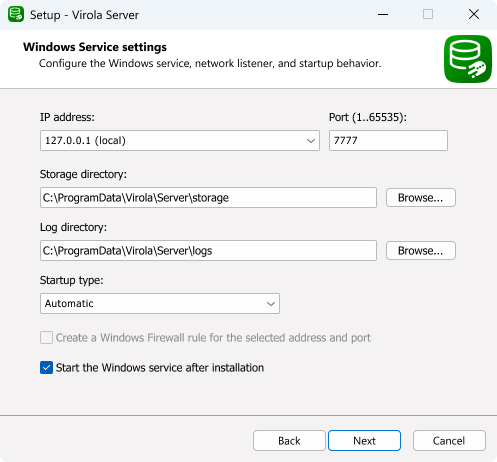Click the Virola Server title bar icon
497x462 pixels.
point(16,14)
